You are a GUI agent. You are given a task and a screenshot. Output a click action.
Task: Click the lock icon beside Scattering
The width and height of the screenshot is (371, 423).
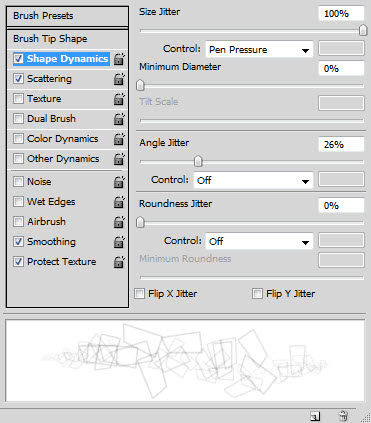pyautogui.click(x=119, y=79)
